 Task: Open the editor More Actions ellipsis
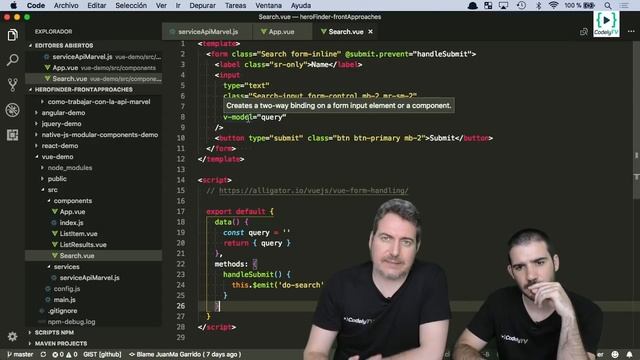[x=631, y=31]
